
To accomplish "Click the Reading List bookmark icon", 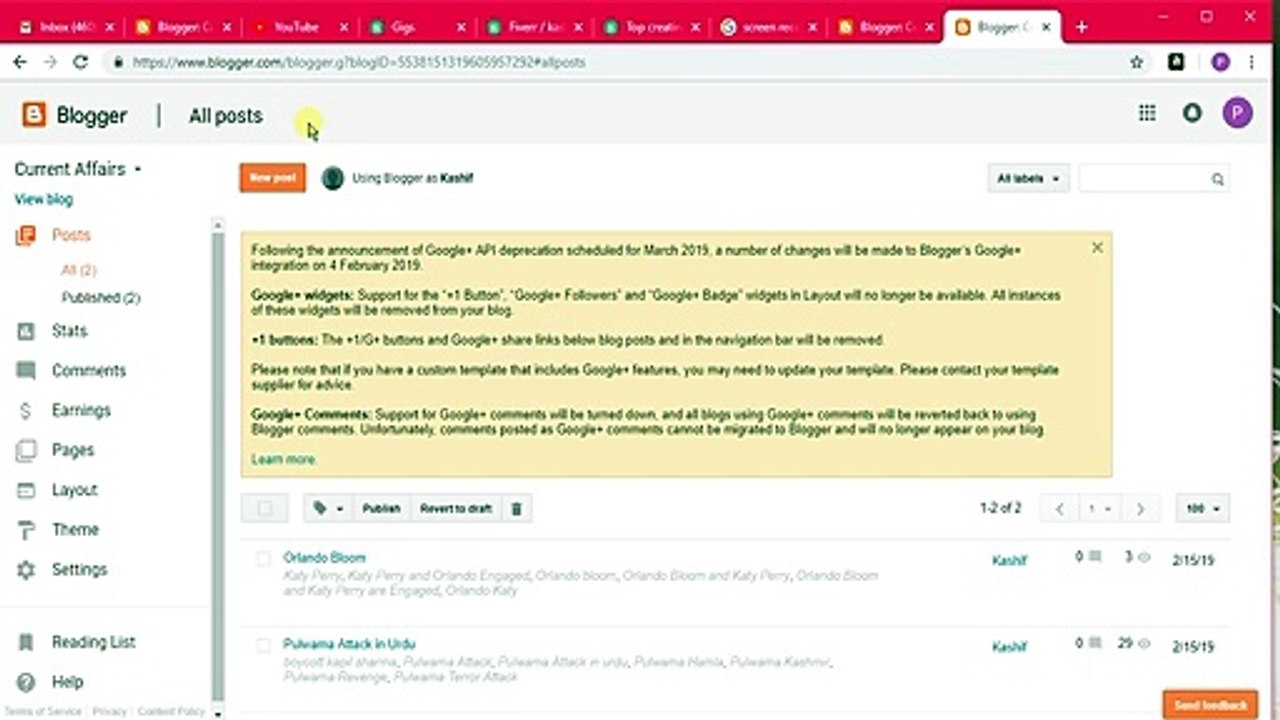I will click(27, 643).
